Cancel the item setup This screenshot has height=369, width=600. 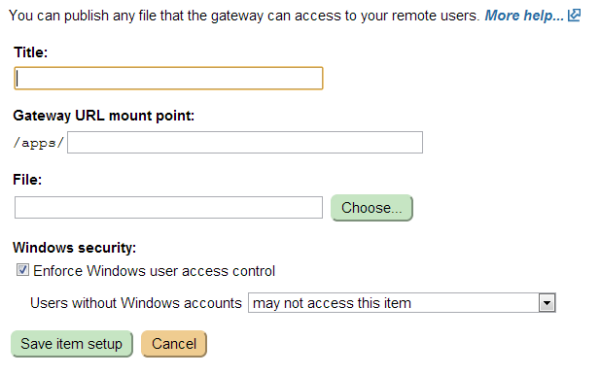174,344
